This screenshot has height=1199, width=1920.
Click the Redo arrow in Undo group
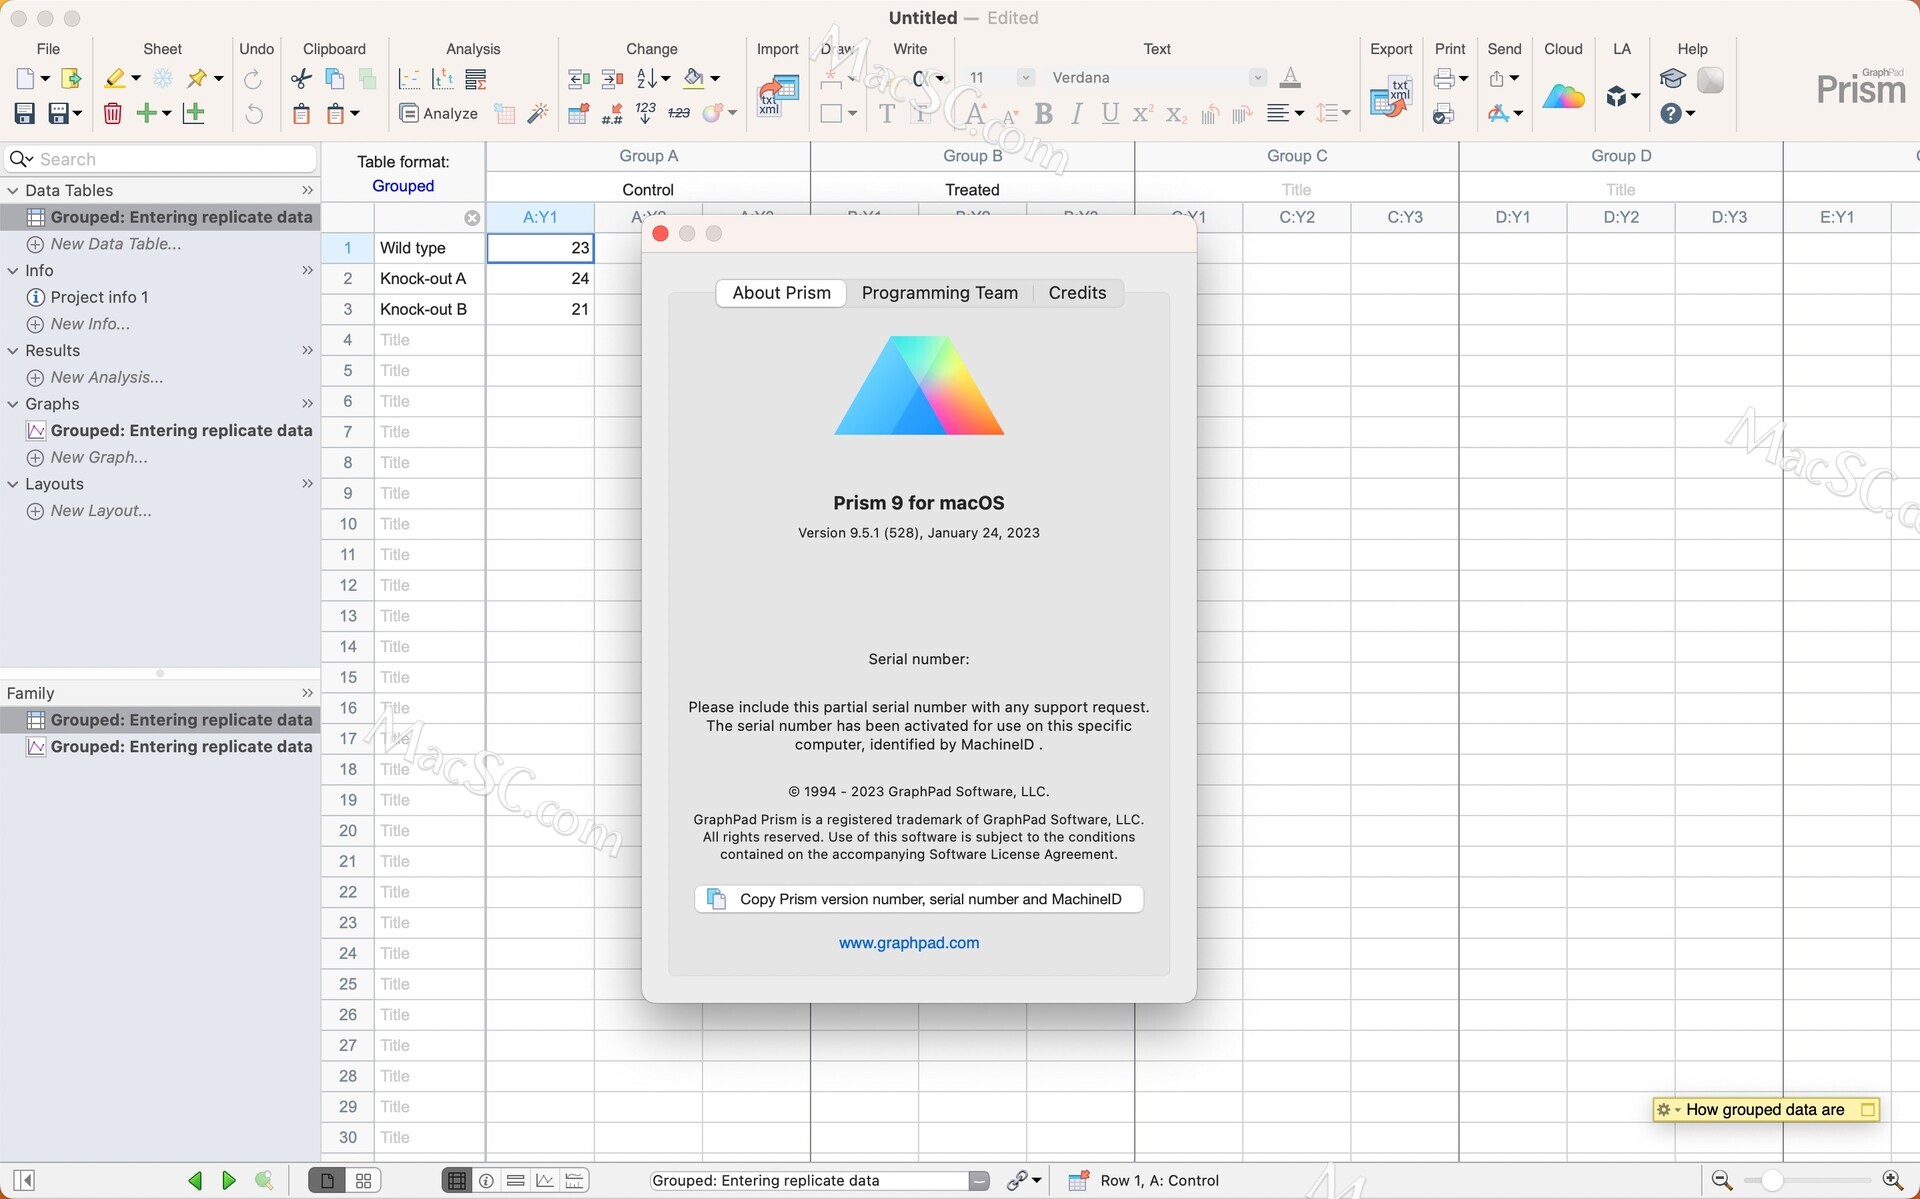(254, 78)
